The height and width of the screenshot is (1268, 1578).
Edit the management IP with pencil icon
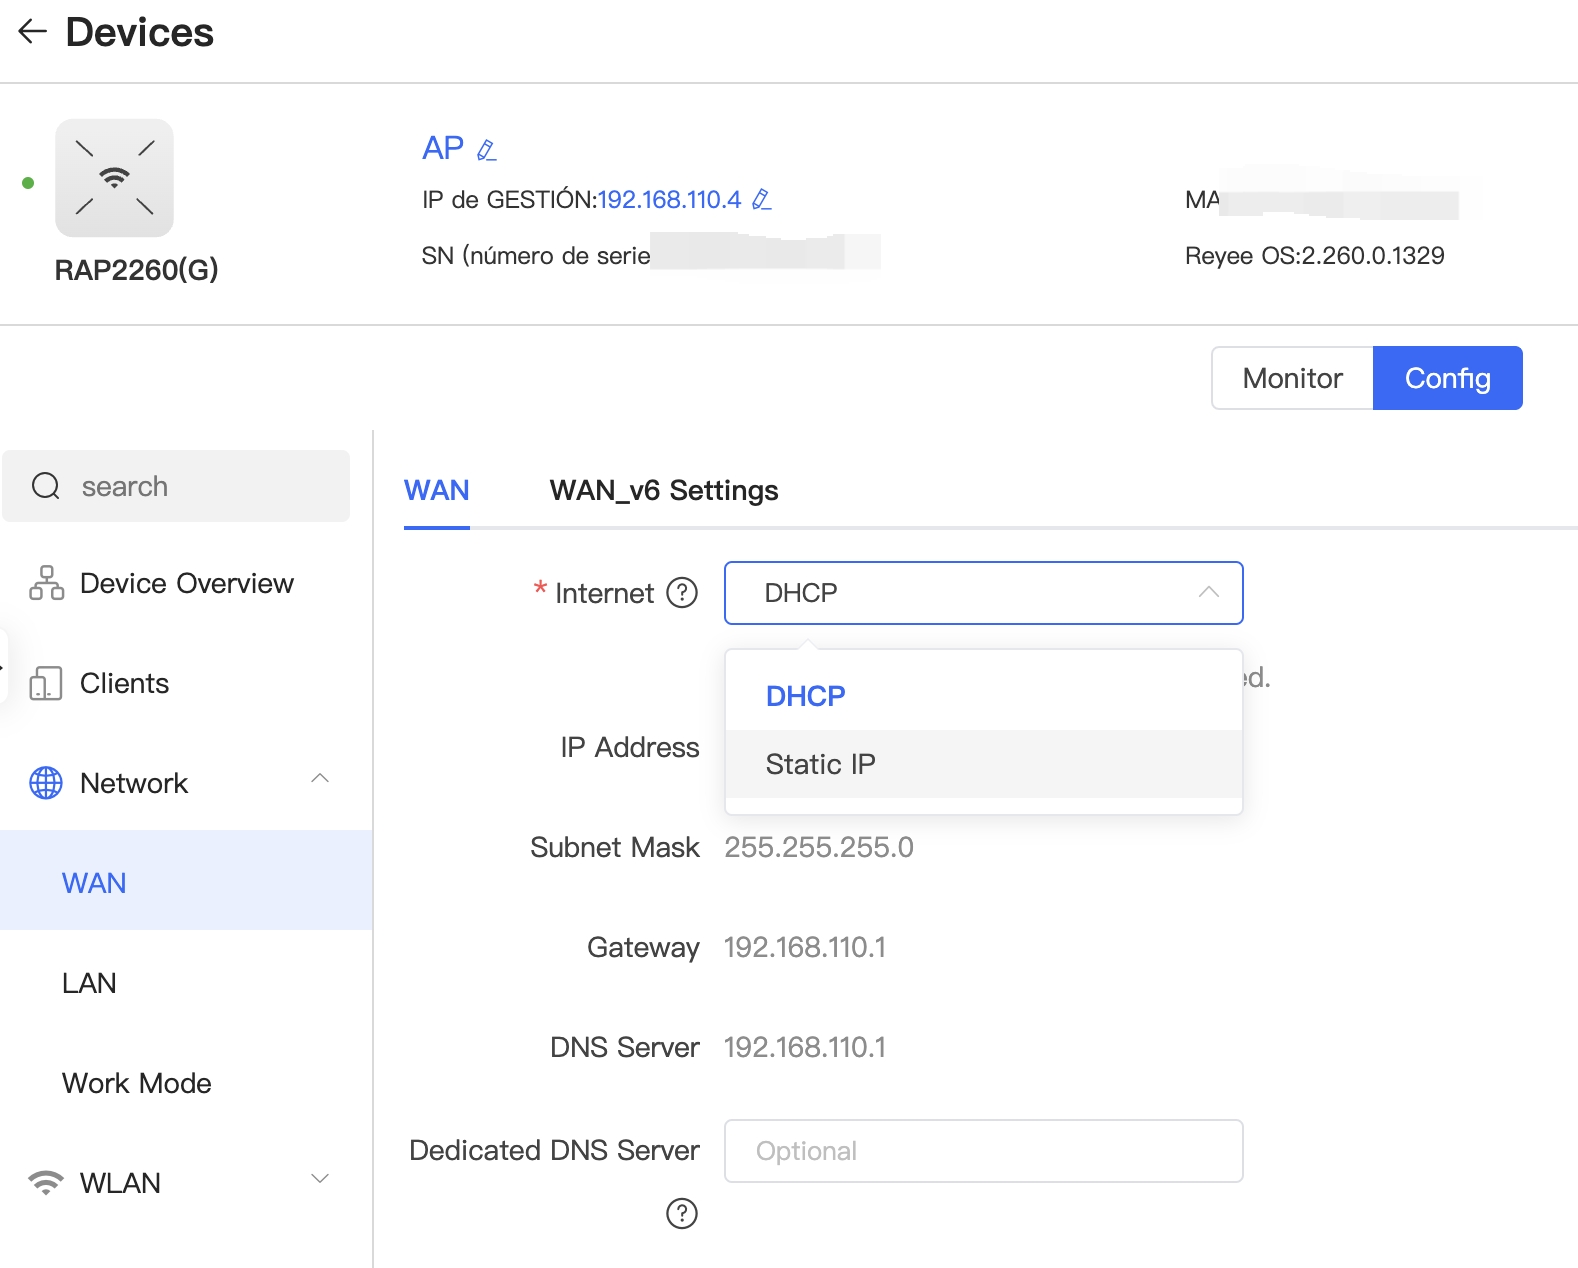761,200
